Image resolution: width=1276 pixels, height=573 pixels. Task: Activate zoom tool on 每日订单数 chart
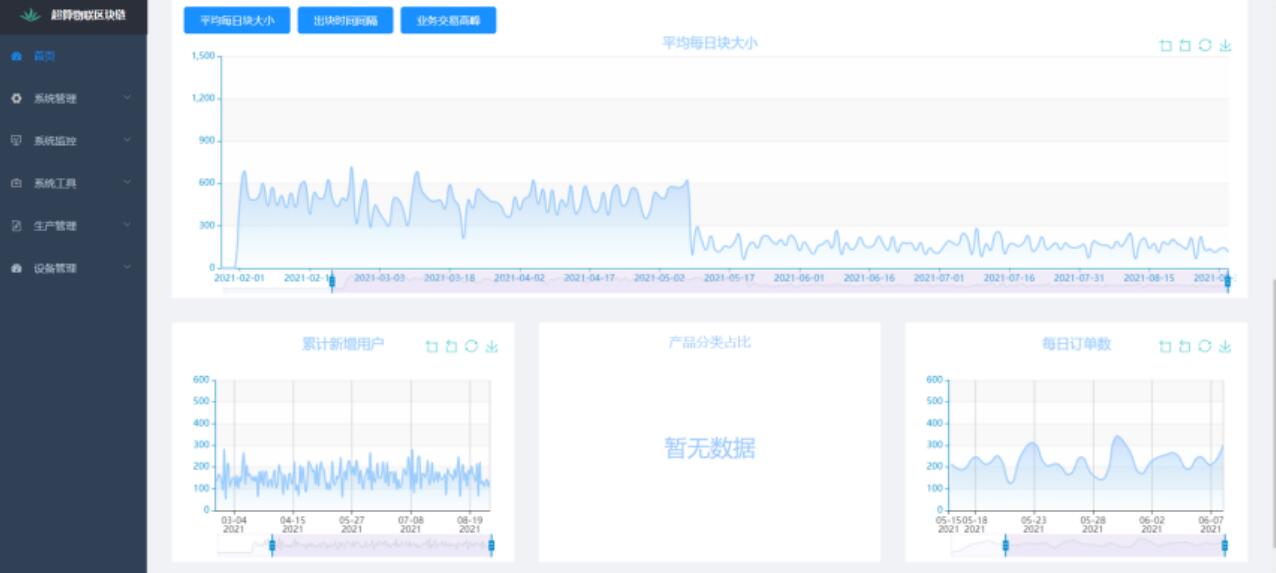click(x=1165, y=347)
